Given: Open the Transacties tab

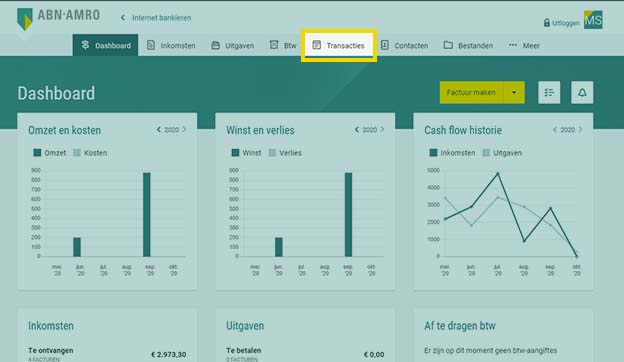Looking at the screenshot, I should point(339,45).
